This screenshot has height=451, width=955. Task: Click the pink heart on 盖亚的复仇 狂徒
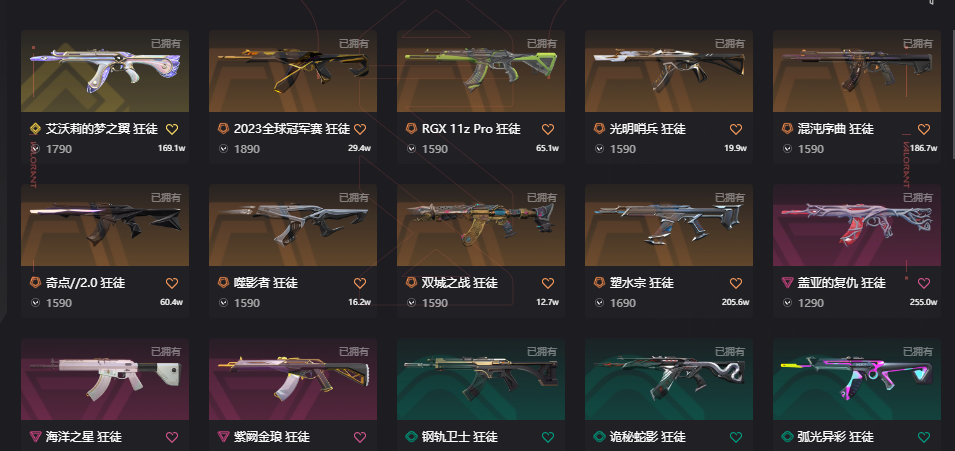tap(924, 283)
